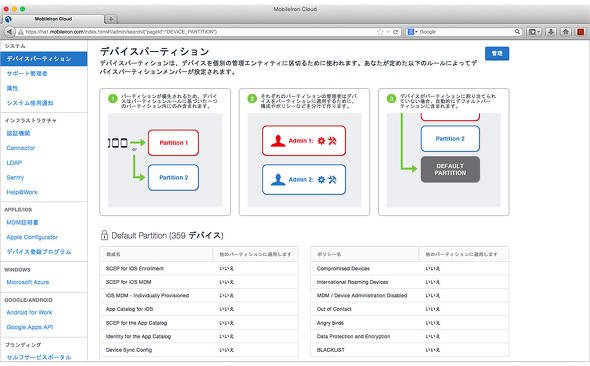Click いいえ value in the BLACKLIST row
Image resolution: width=590 pixels, height=366 pixels.
pyautogui.click(x=432, y=350)
